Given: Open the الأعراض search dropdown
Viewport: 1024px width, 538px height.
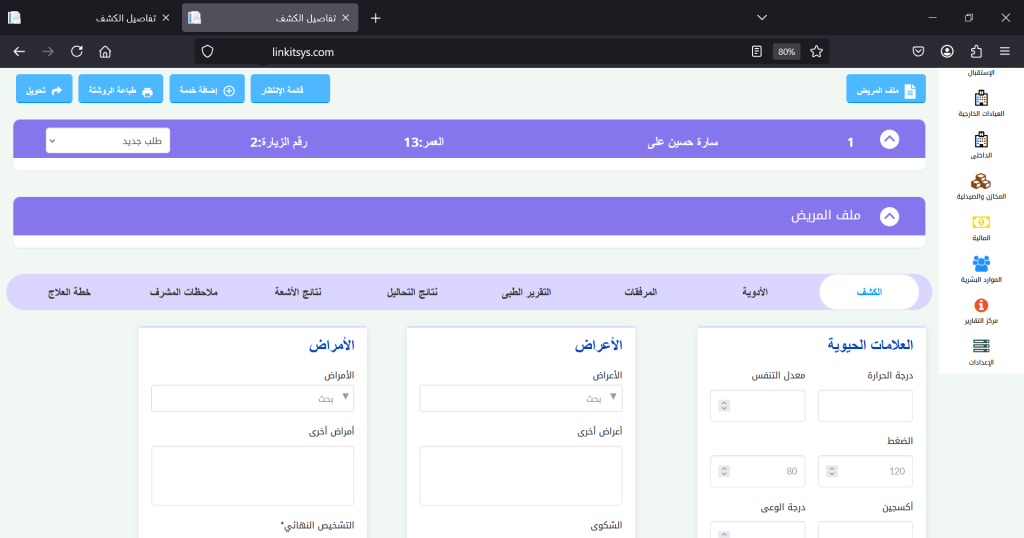Looking at the screenshot, I should point(520,398).
